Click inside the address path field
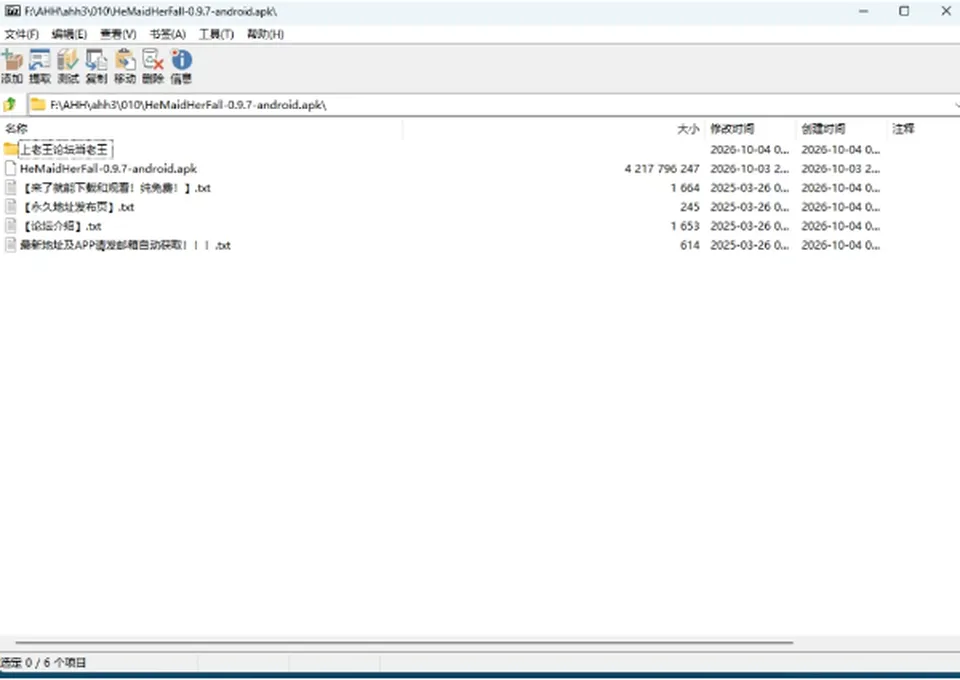Viewport: 960px width, 680px height. coord(493,105)
